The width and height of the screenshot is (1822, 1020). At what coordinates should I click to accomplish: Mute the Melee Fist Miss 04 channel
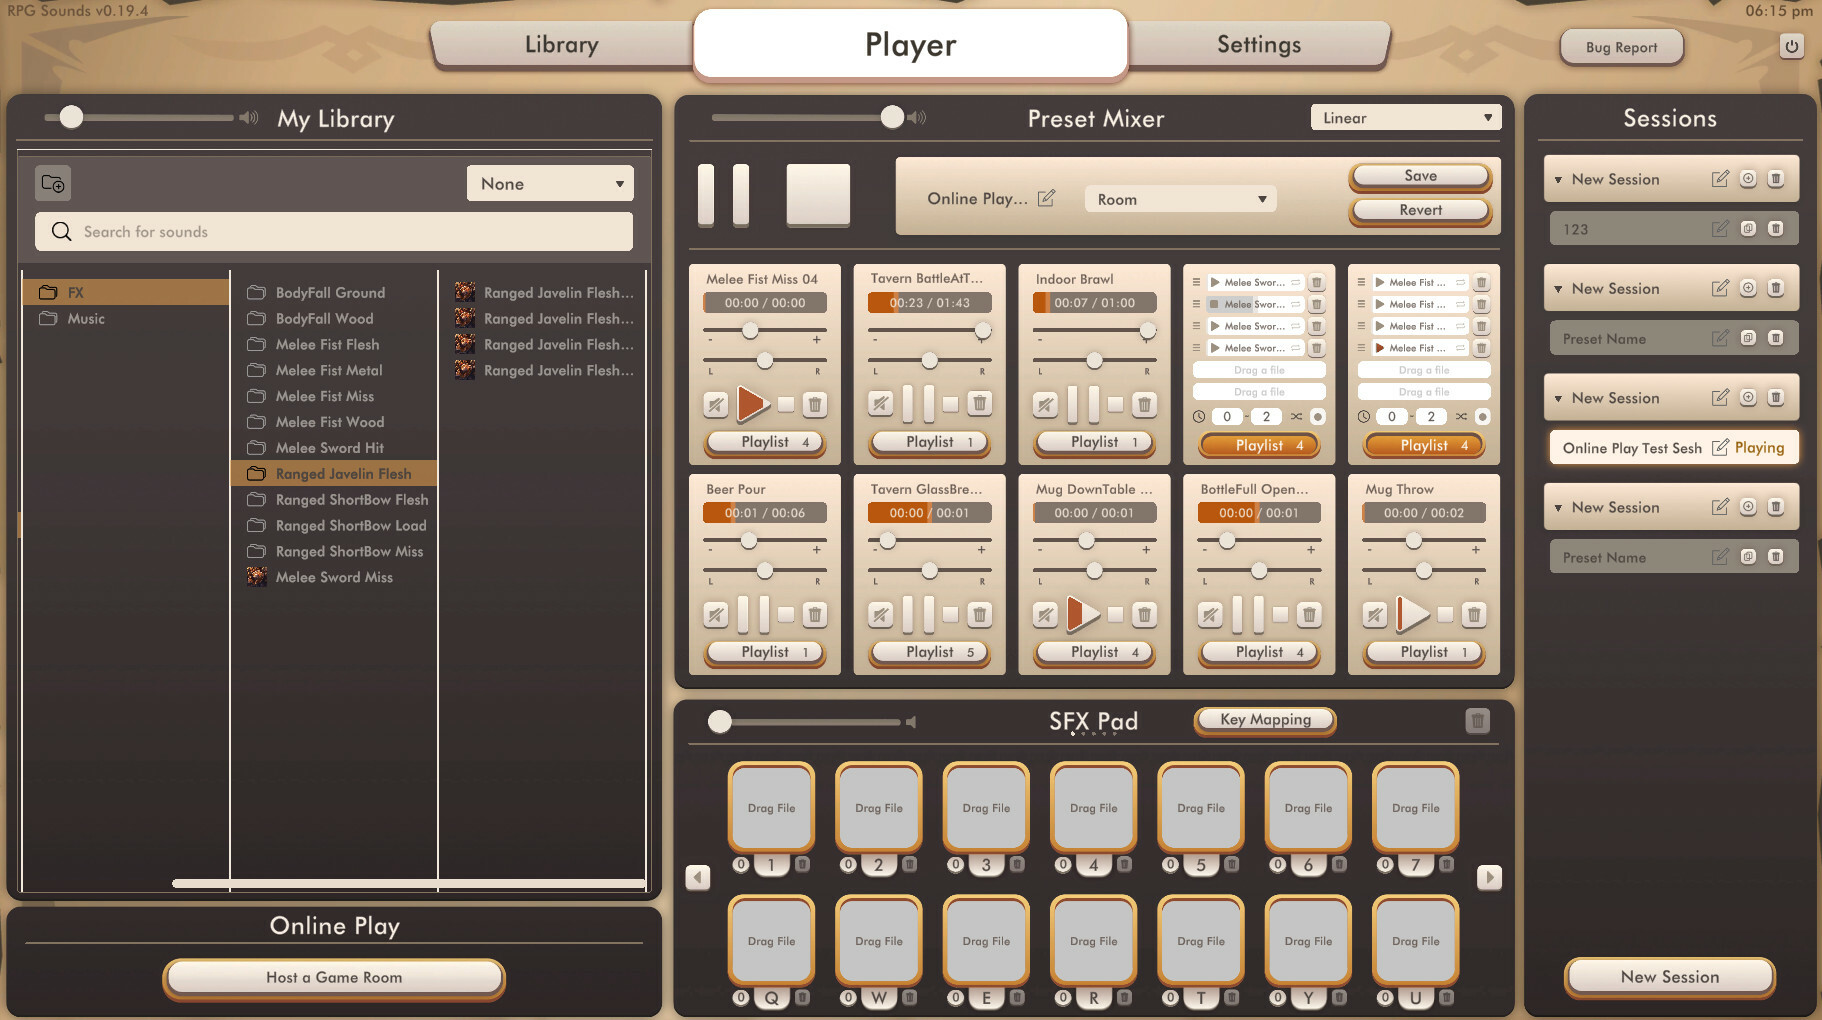click(715, 404)
